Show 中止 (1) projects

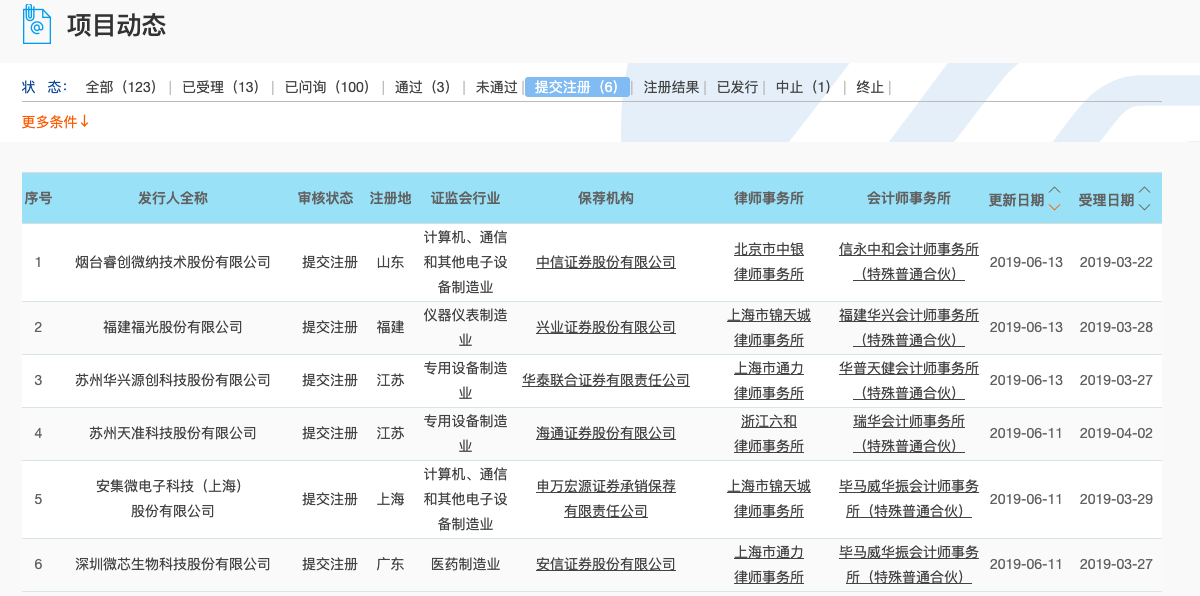[x=803, y=87]
